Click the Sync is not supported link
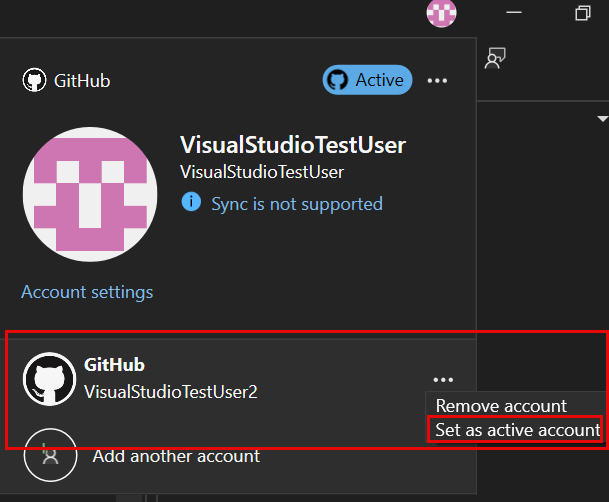 pyautogui.click(x=296, y=204)
